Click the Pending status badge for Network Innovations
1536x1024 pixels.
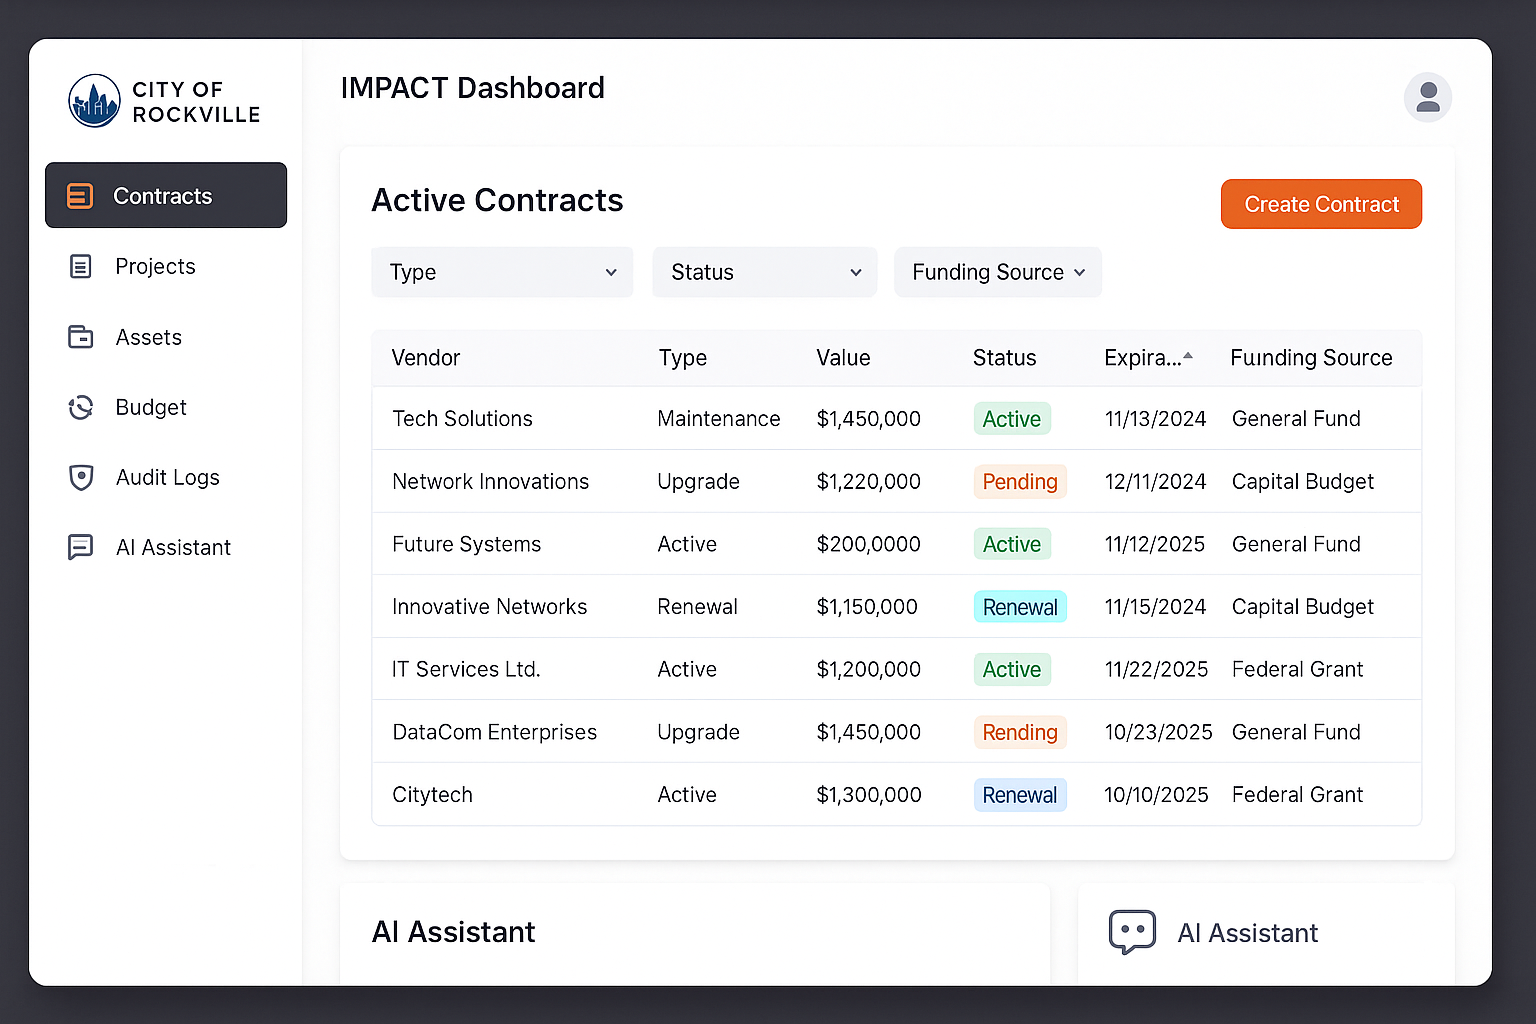click(x=1019, y=482)
